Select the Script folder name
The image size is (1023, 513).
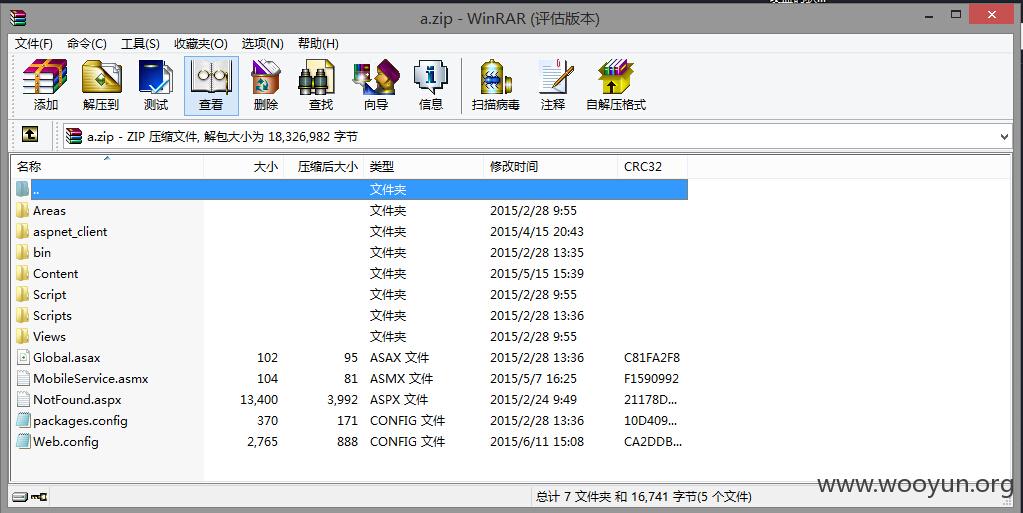click(50, 294)
